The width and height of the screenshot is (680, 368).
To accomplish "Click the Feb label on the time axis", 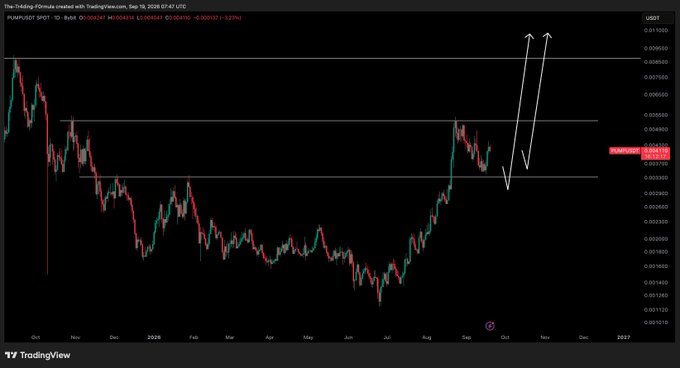I will coord(194,337).
